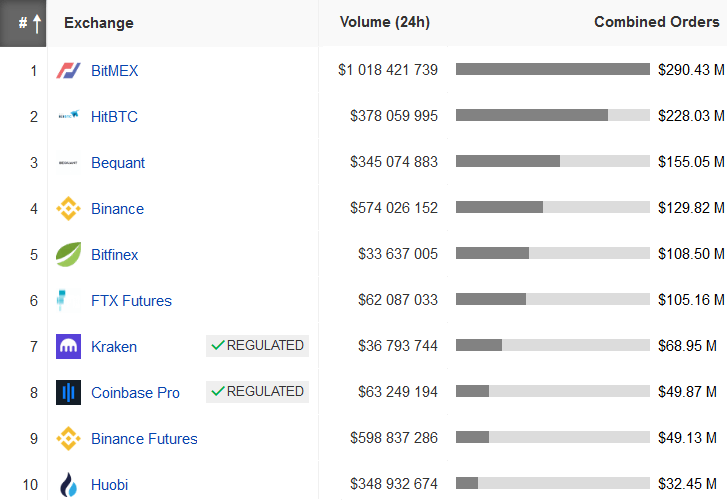
Task: Open the HitBTC exchange link
Action: tap(114, 116)
